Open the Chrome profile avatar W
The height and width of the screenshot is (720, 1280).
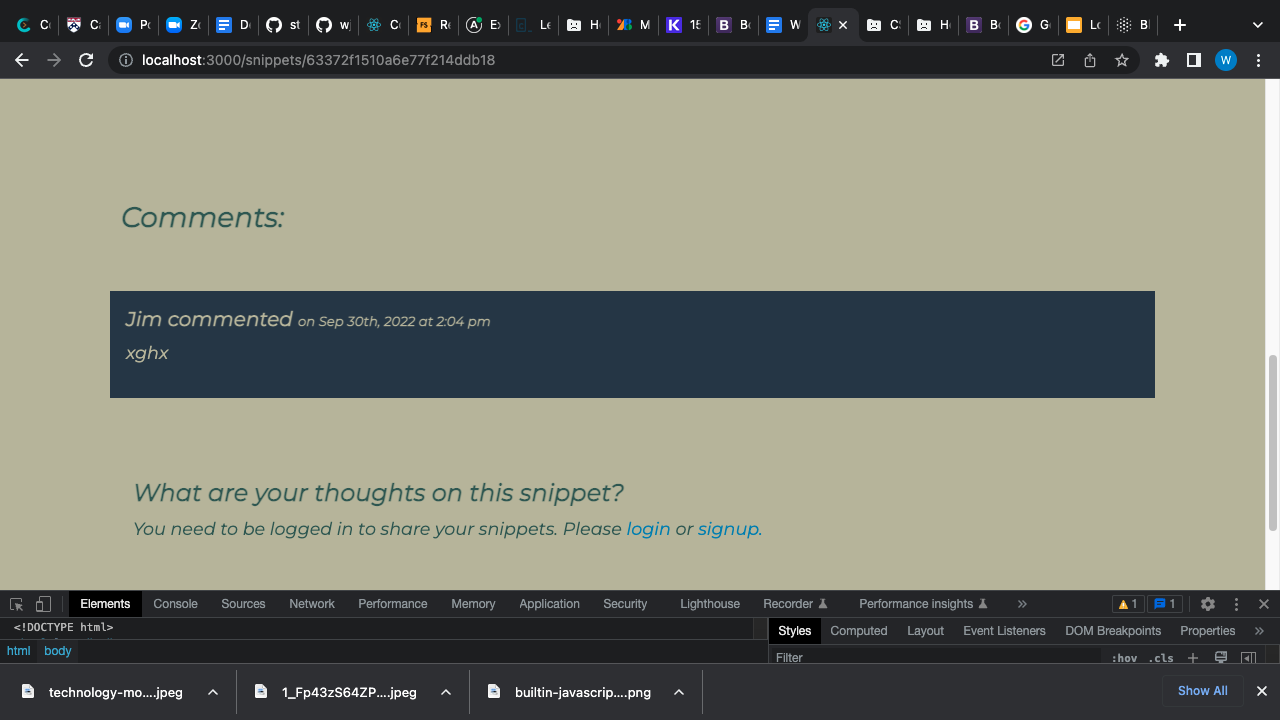coord(1226,60)
